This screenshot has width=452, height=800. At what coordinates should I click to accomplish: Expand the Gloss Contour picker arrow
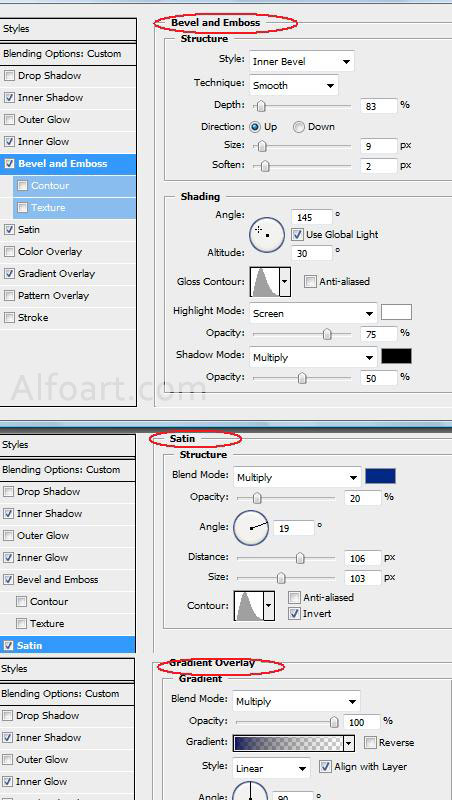pos(285,282)
